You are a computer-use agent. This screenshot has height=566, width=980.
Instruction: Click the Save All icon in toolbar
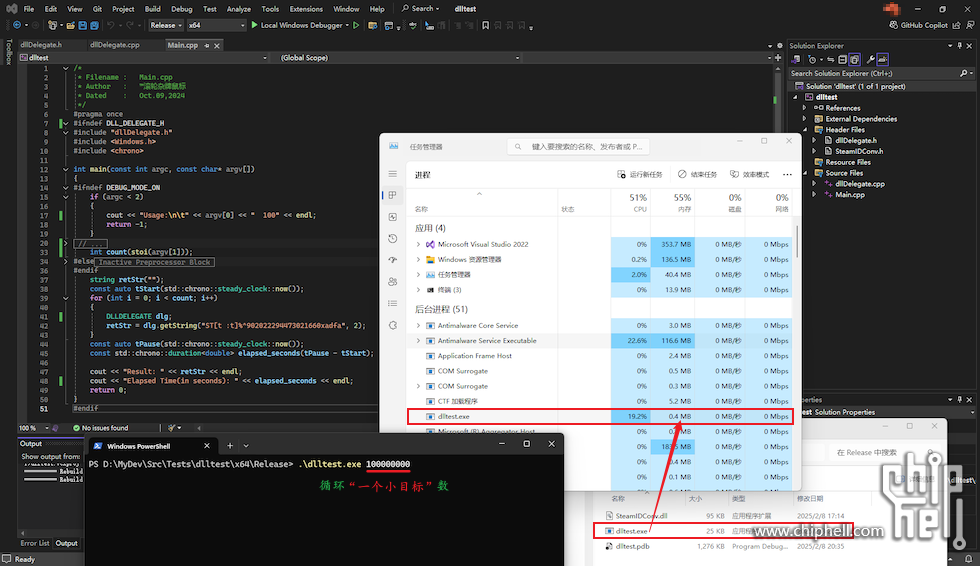coord(94,26)
